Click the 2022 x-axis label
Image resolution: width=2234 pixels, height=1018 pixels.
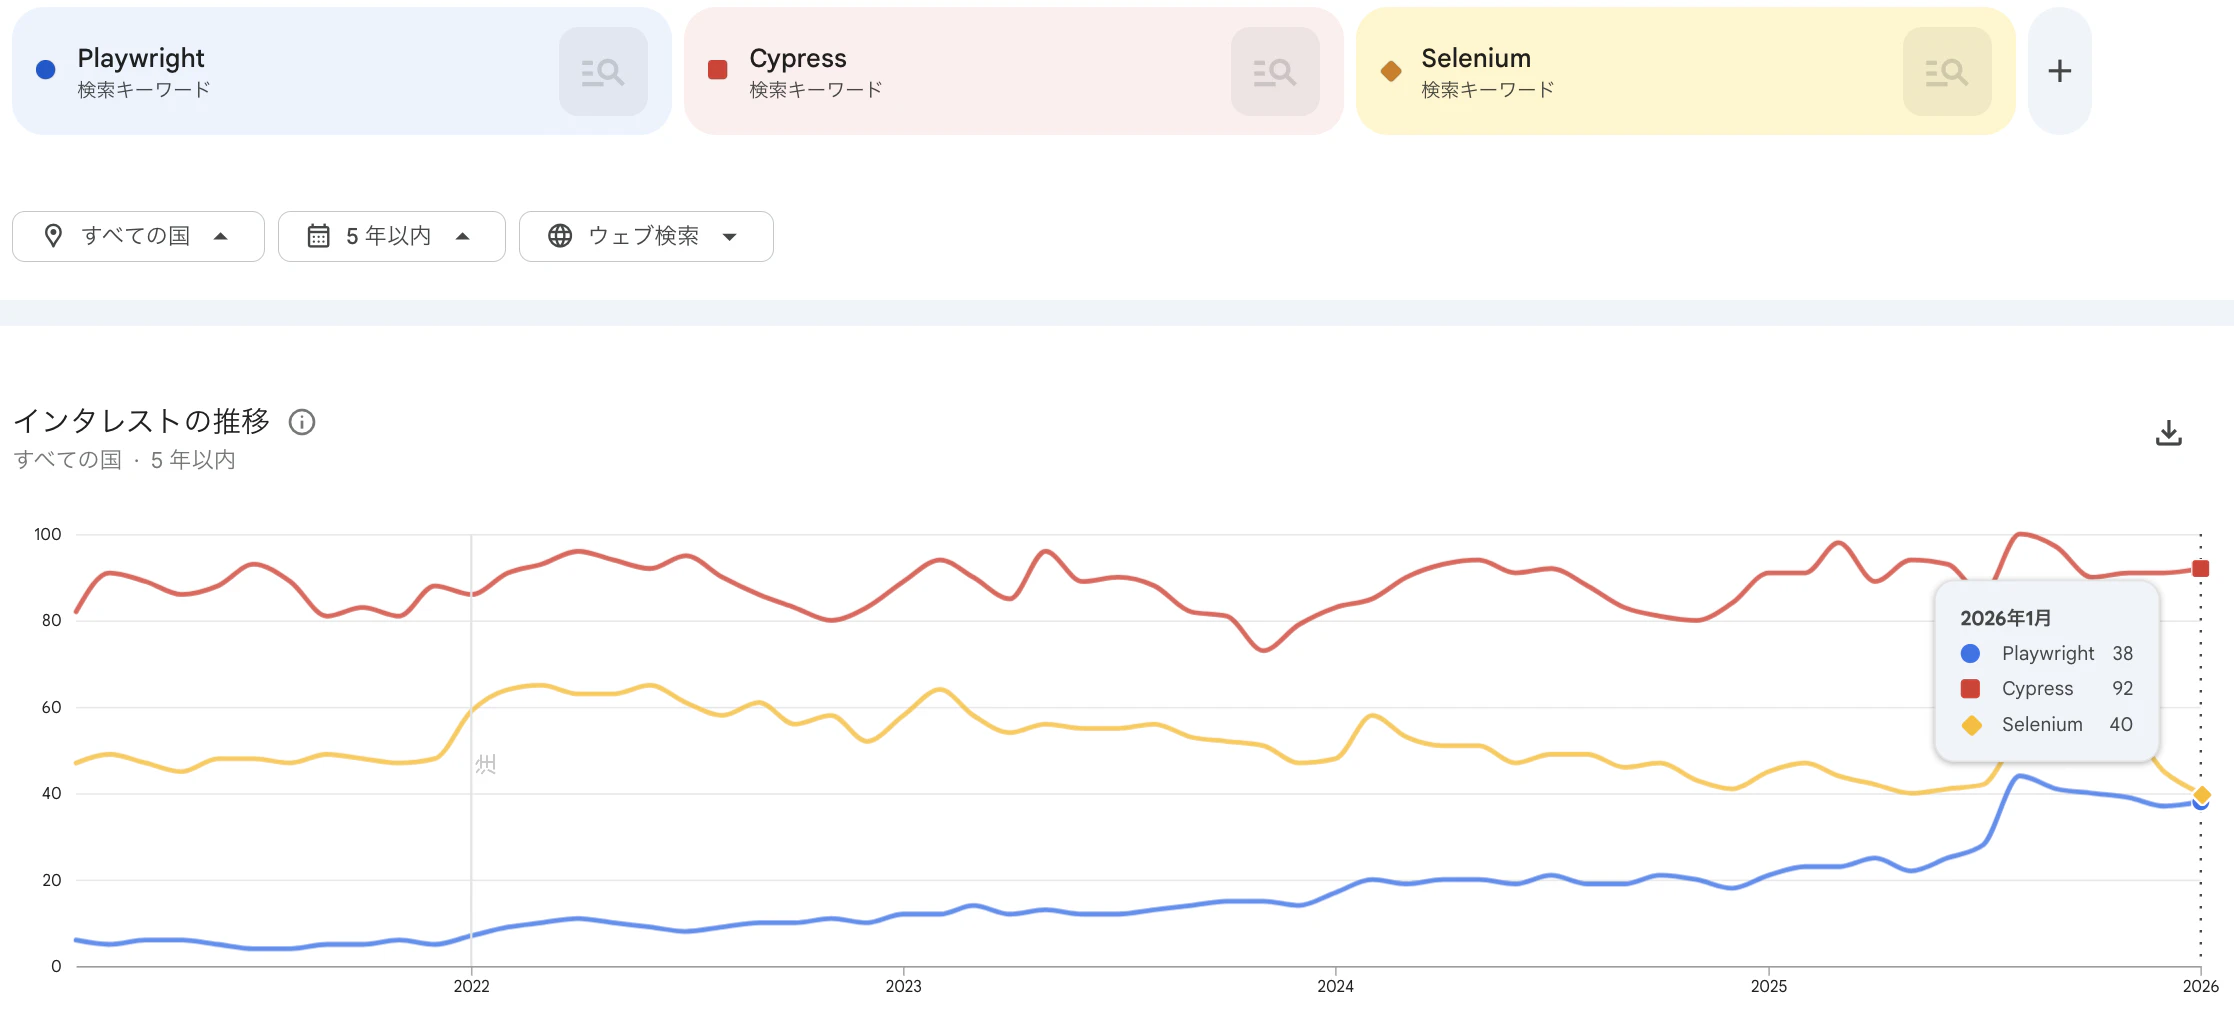pos(471,986)
